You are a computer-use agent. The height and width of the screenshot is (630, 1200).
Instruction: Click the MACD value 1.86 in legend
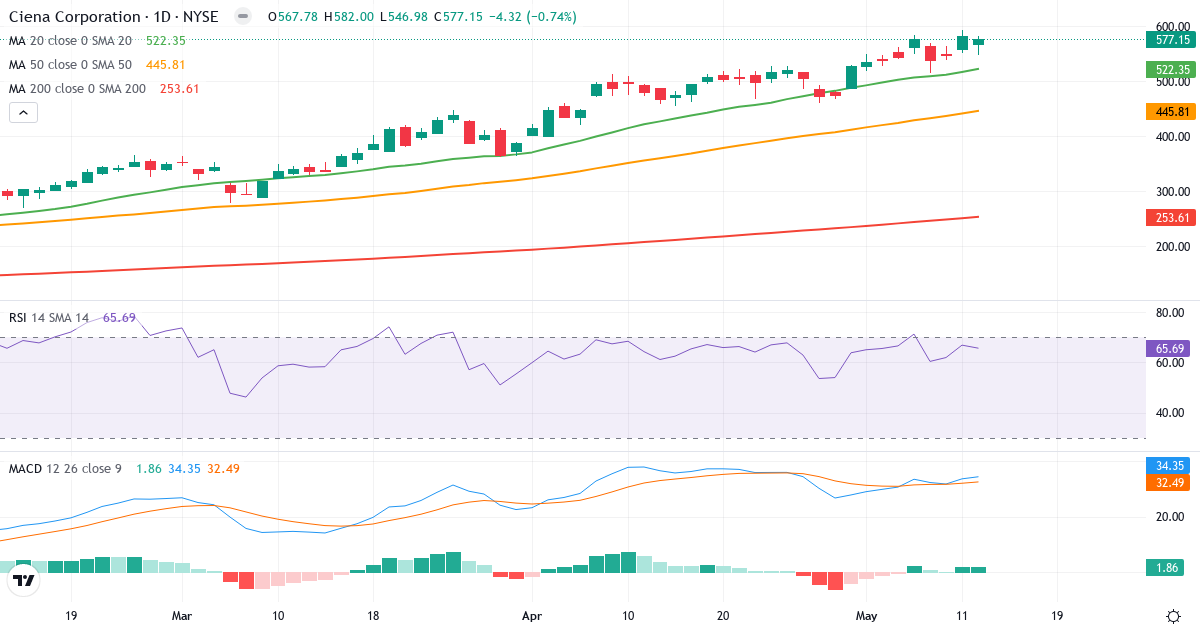click(149, 469)
